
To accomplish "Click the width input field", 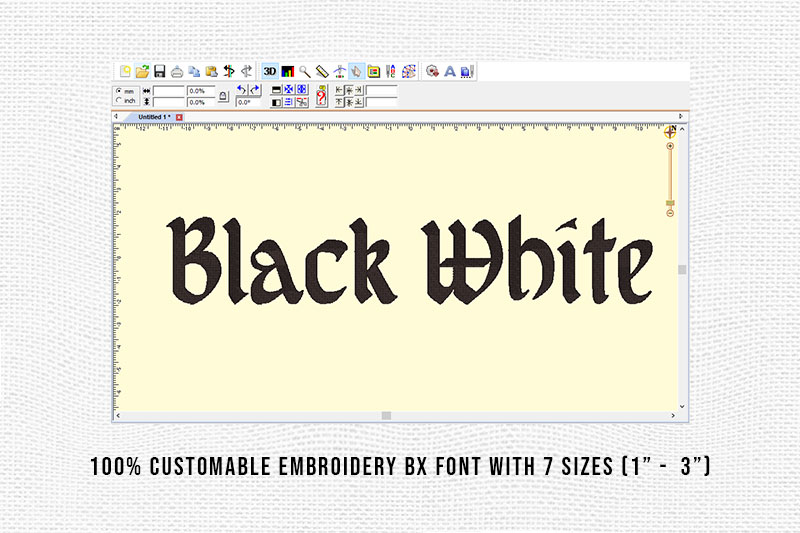I will (169, 91).
